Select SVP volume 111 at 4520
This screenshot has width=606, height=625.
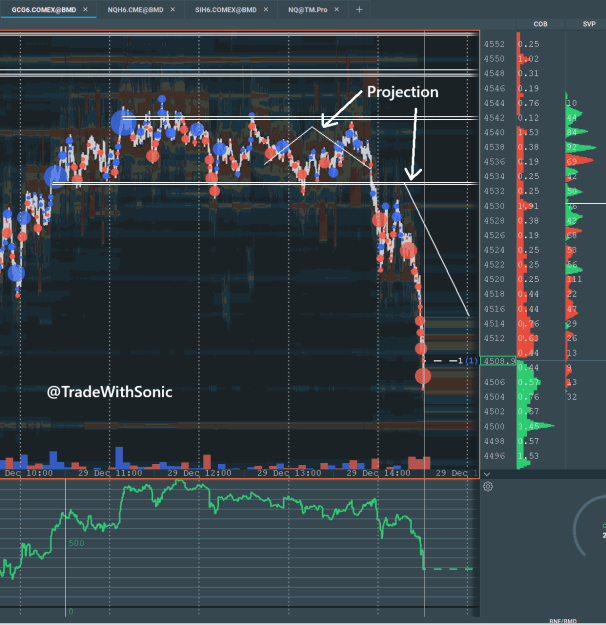[575, 279]
